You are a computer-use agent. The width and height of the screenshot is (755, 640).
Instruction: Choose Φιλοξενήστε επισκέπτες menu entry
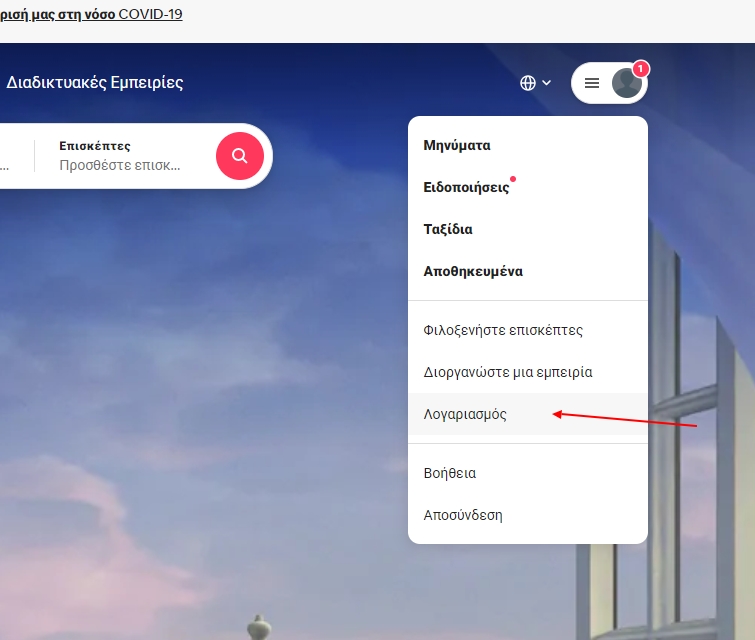503,330
